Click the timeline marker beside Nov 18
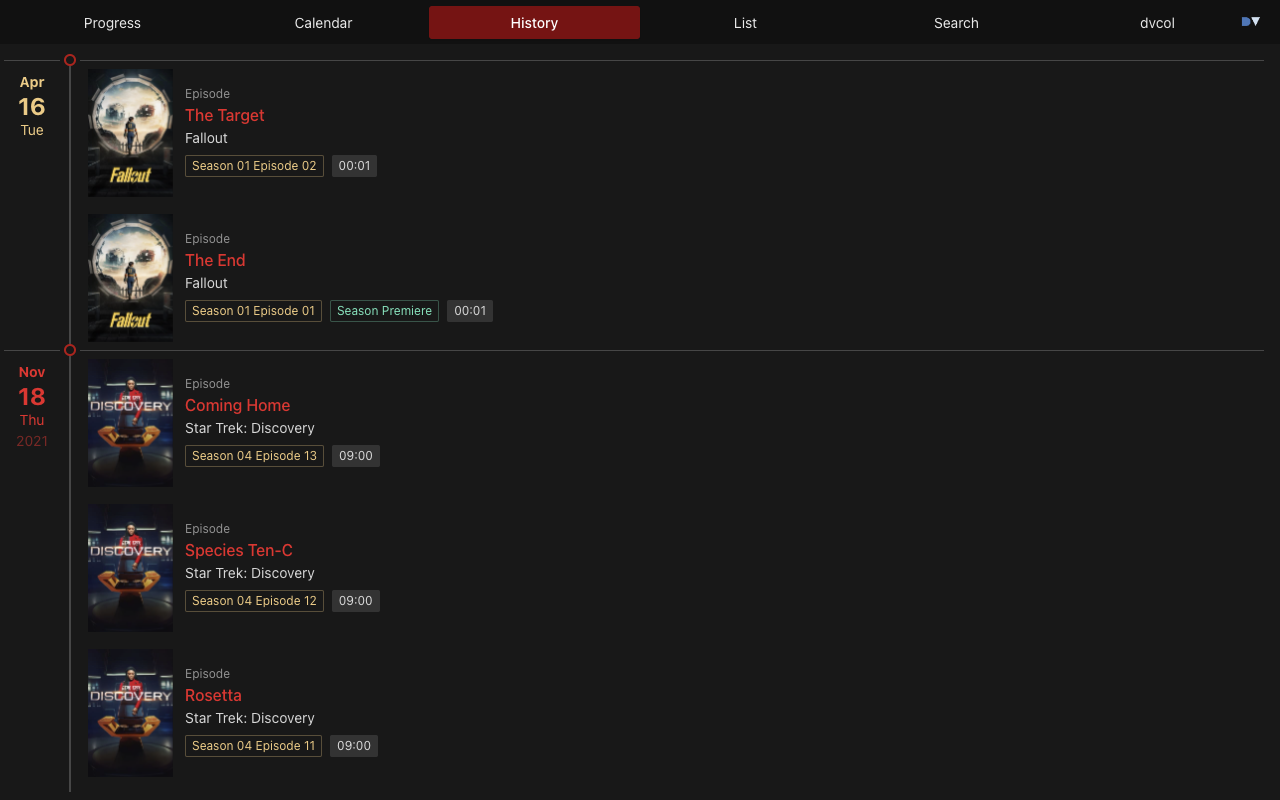The height and width of the screenshot is (800, 1280). pos(69,350)
